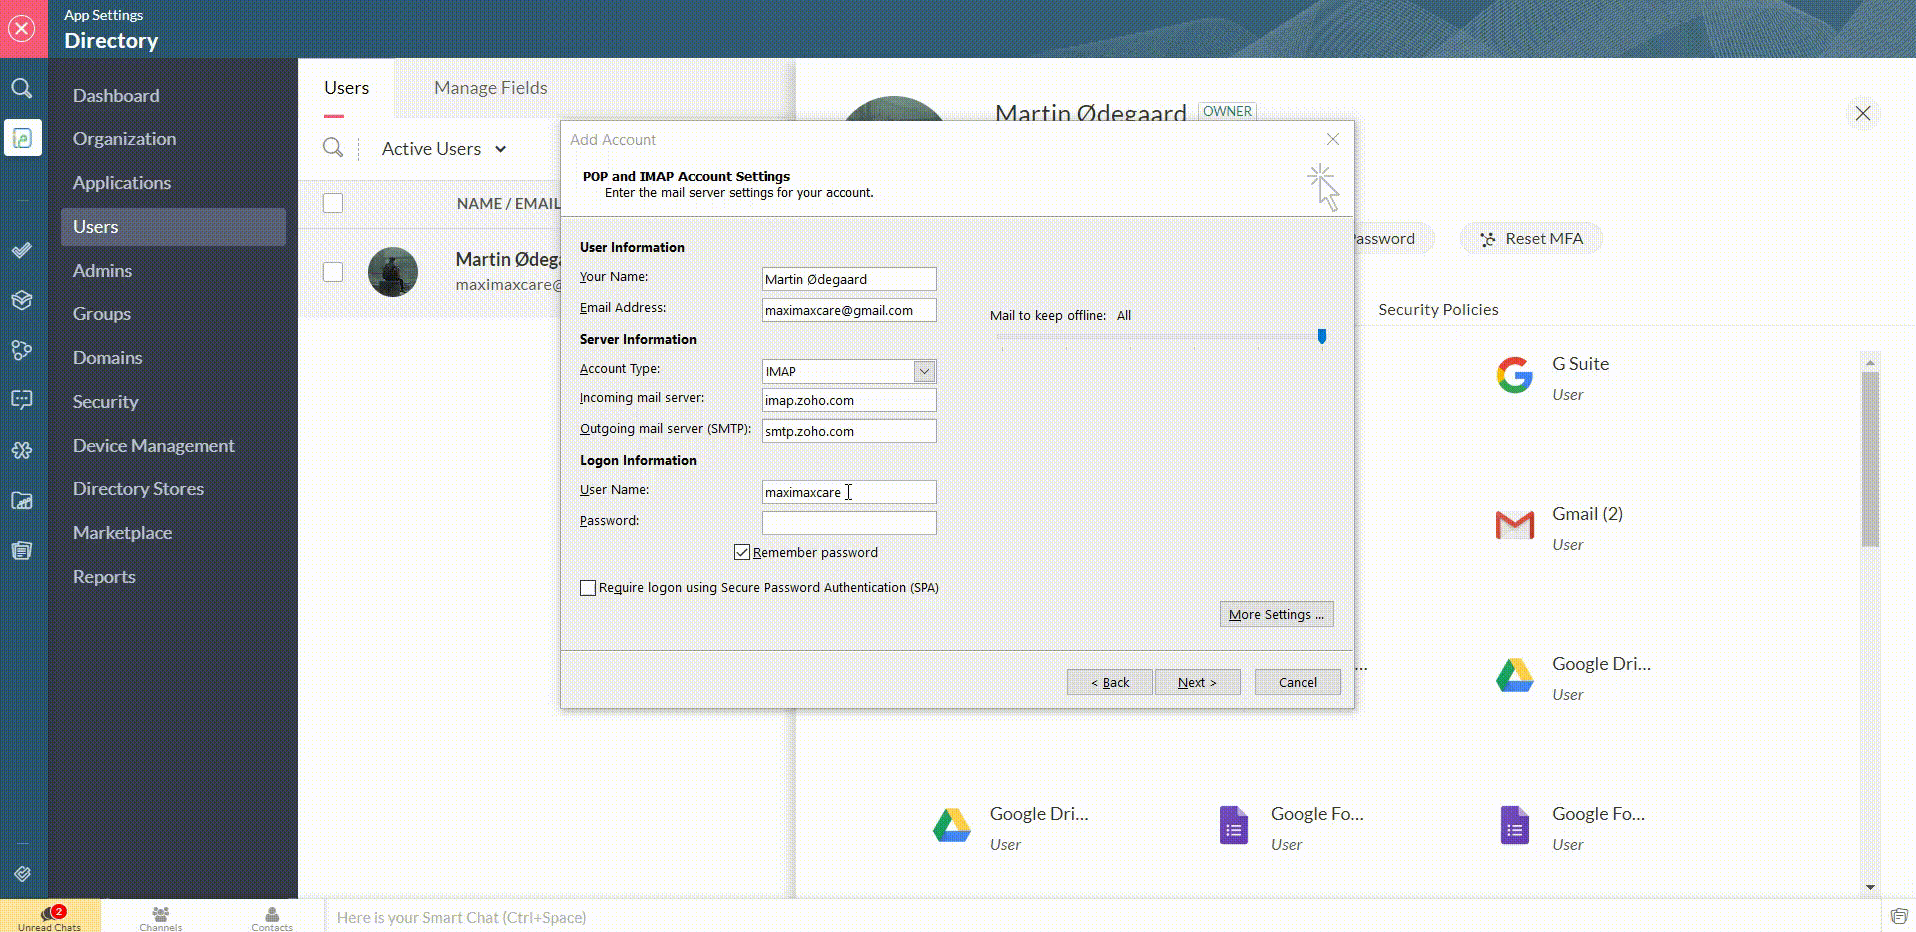Click the red close App Settings icon

(22, 28)
